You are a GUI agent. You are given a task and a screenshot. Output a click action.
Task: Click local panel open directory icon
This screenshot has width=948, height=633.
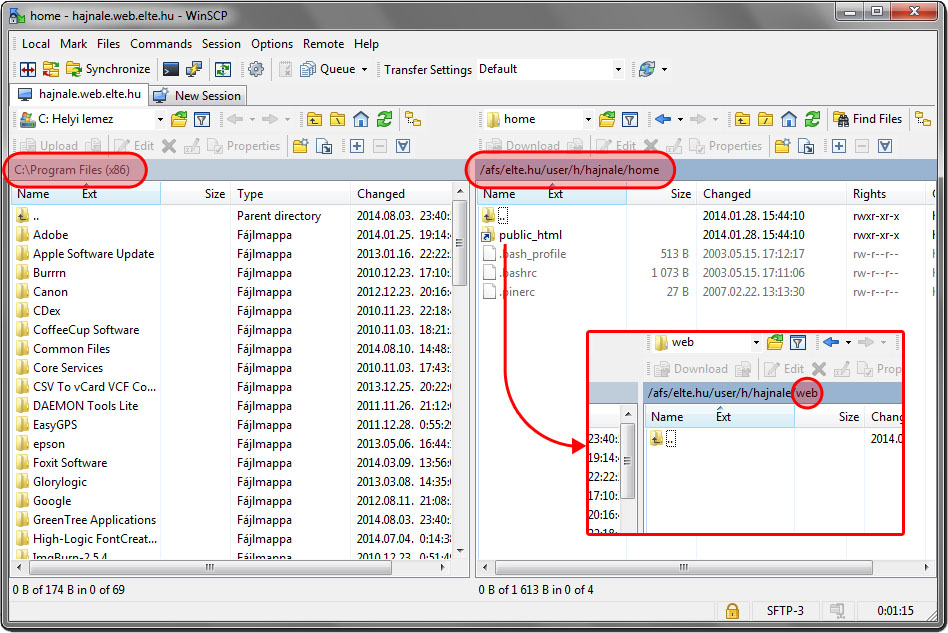179,119
